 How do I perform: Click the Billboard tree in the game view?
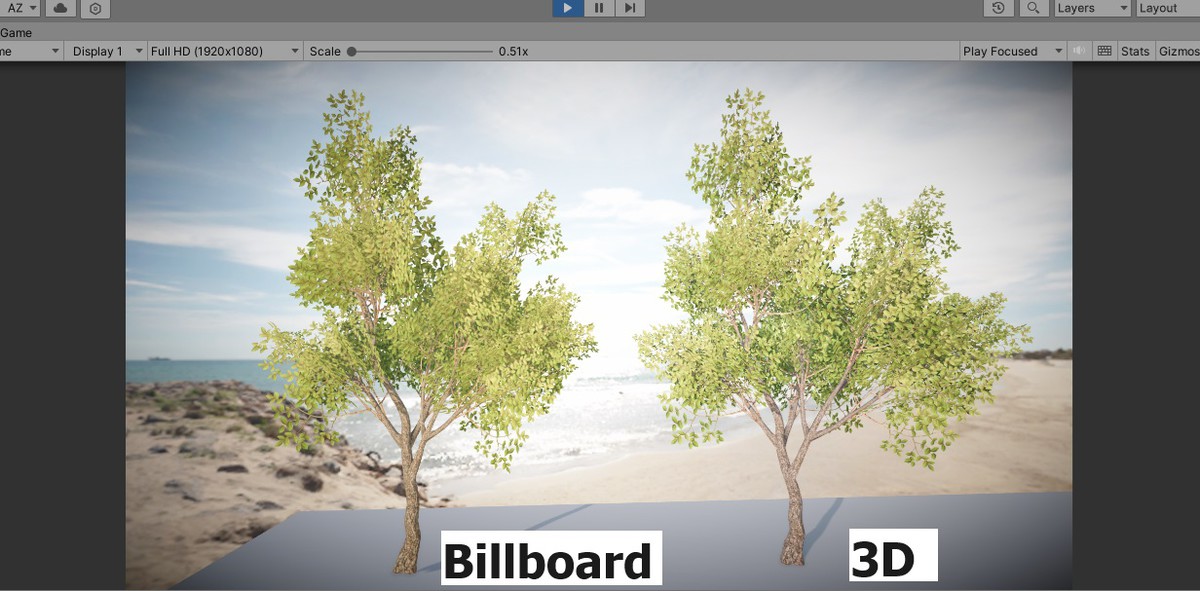pos(425,330)
